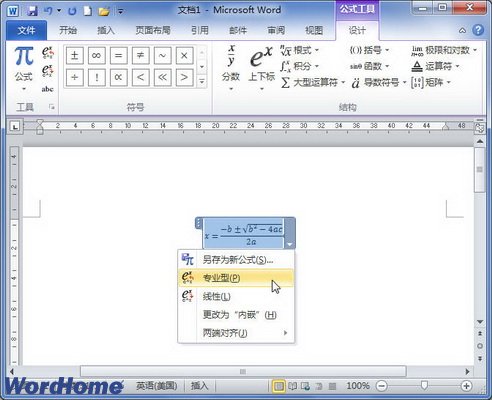
Task: Insert the plus-minus symbol
Action: pyautogui.click(x=75, y=55)
